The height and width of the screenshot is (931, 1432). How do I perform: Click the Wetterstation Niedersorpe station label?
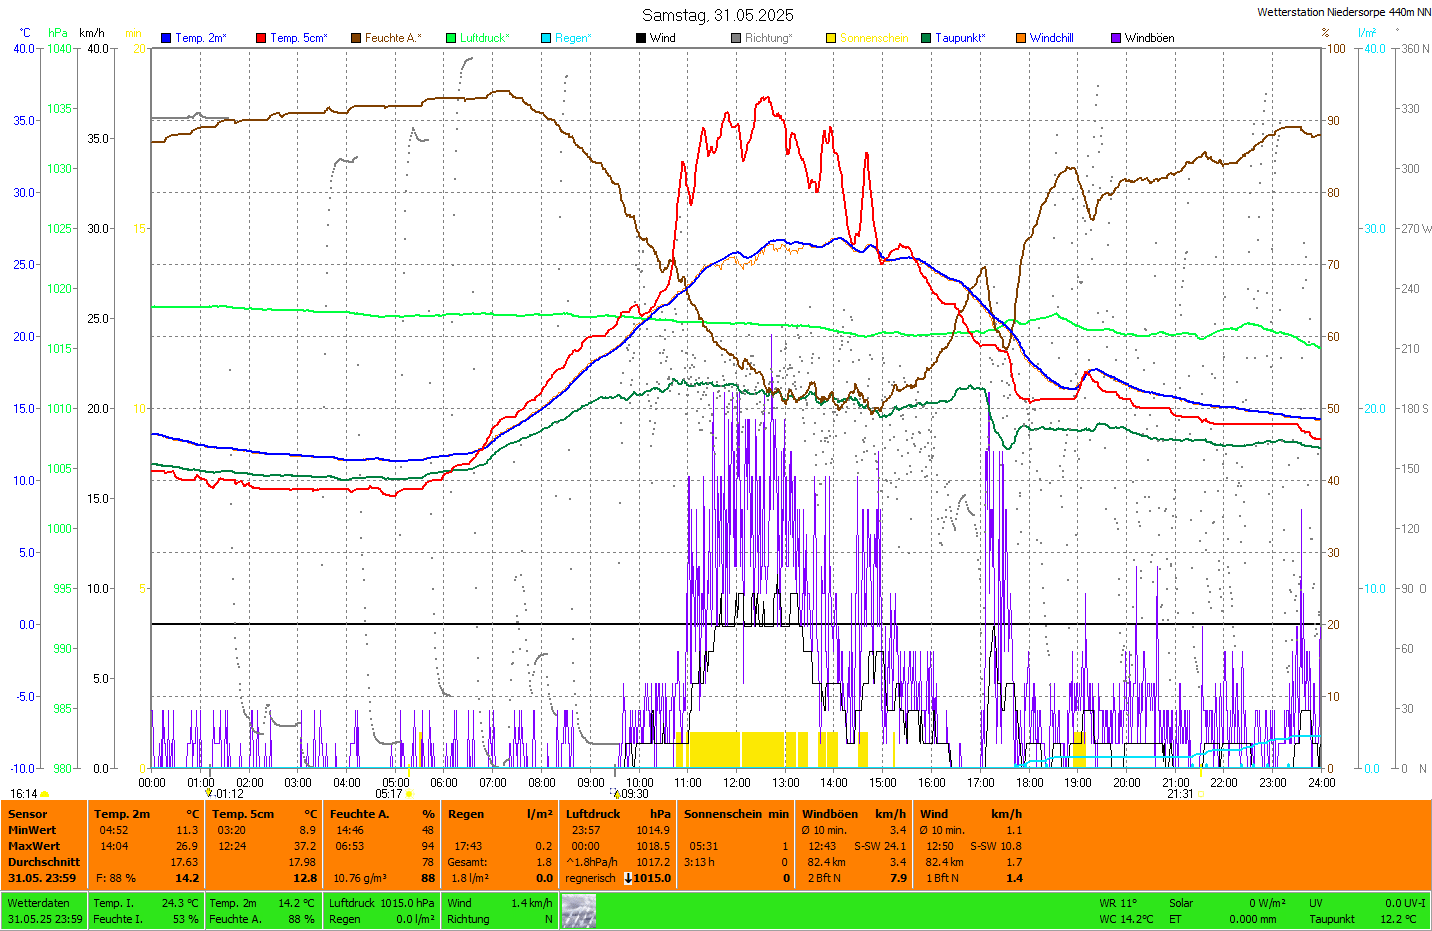[1343, 12]
